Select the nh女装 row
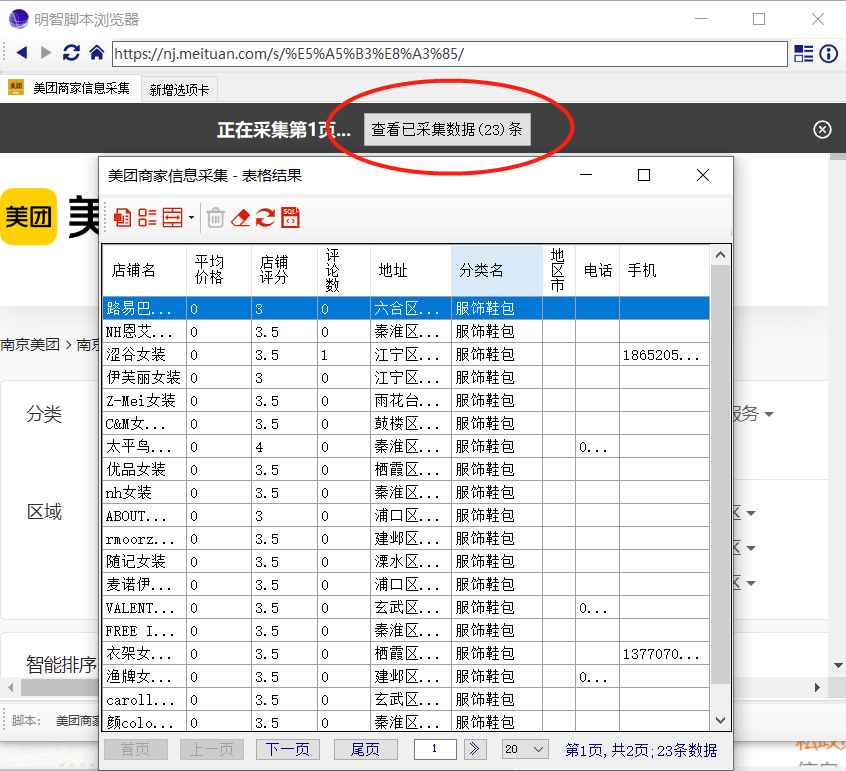 [406, 493]
